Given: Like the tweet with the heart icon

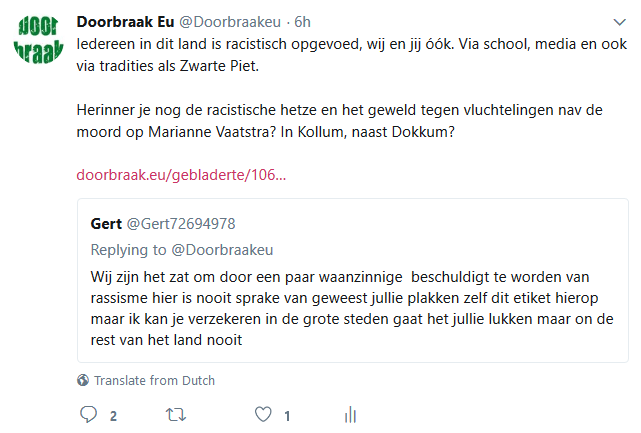Looking at the screenshot, I should [x=263, y=415].
